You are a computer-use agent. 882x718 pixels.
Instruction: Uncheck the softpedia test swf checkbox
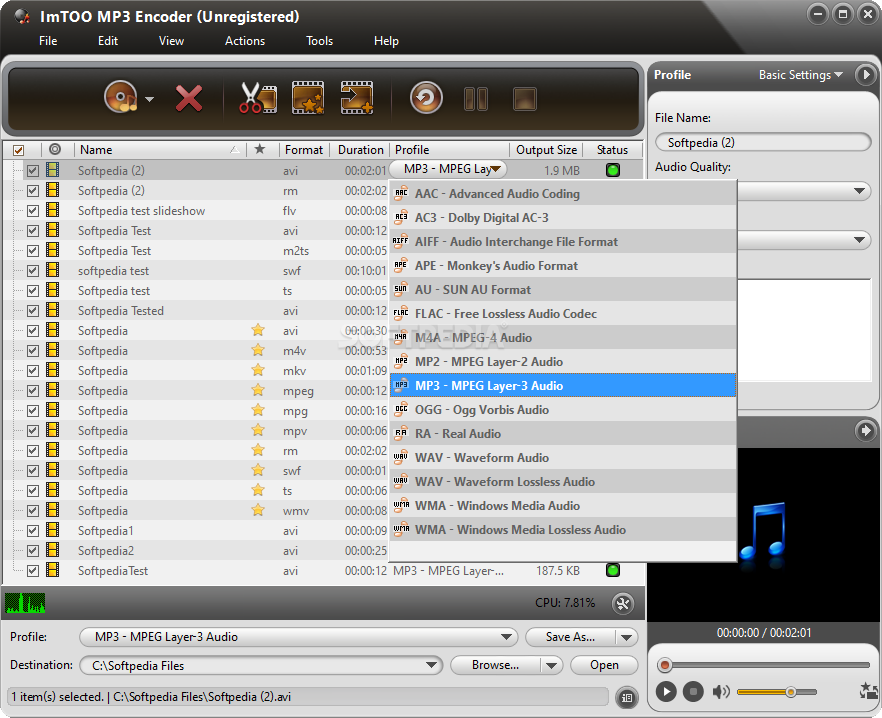pos(33,271)
